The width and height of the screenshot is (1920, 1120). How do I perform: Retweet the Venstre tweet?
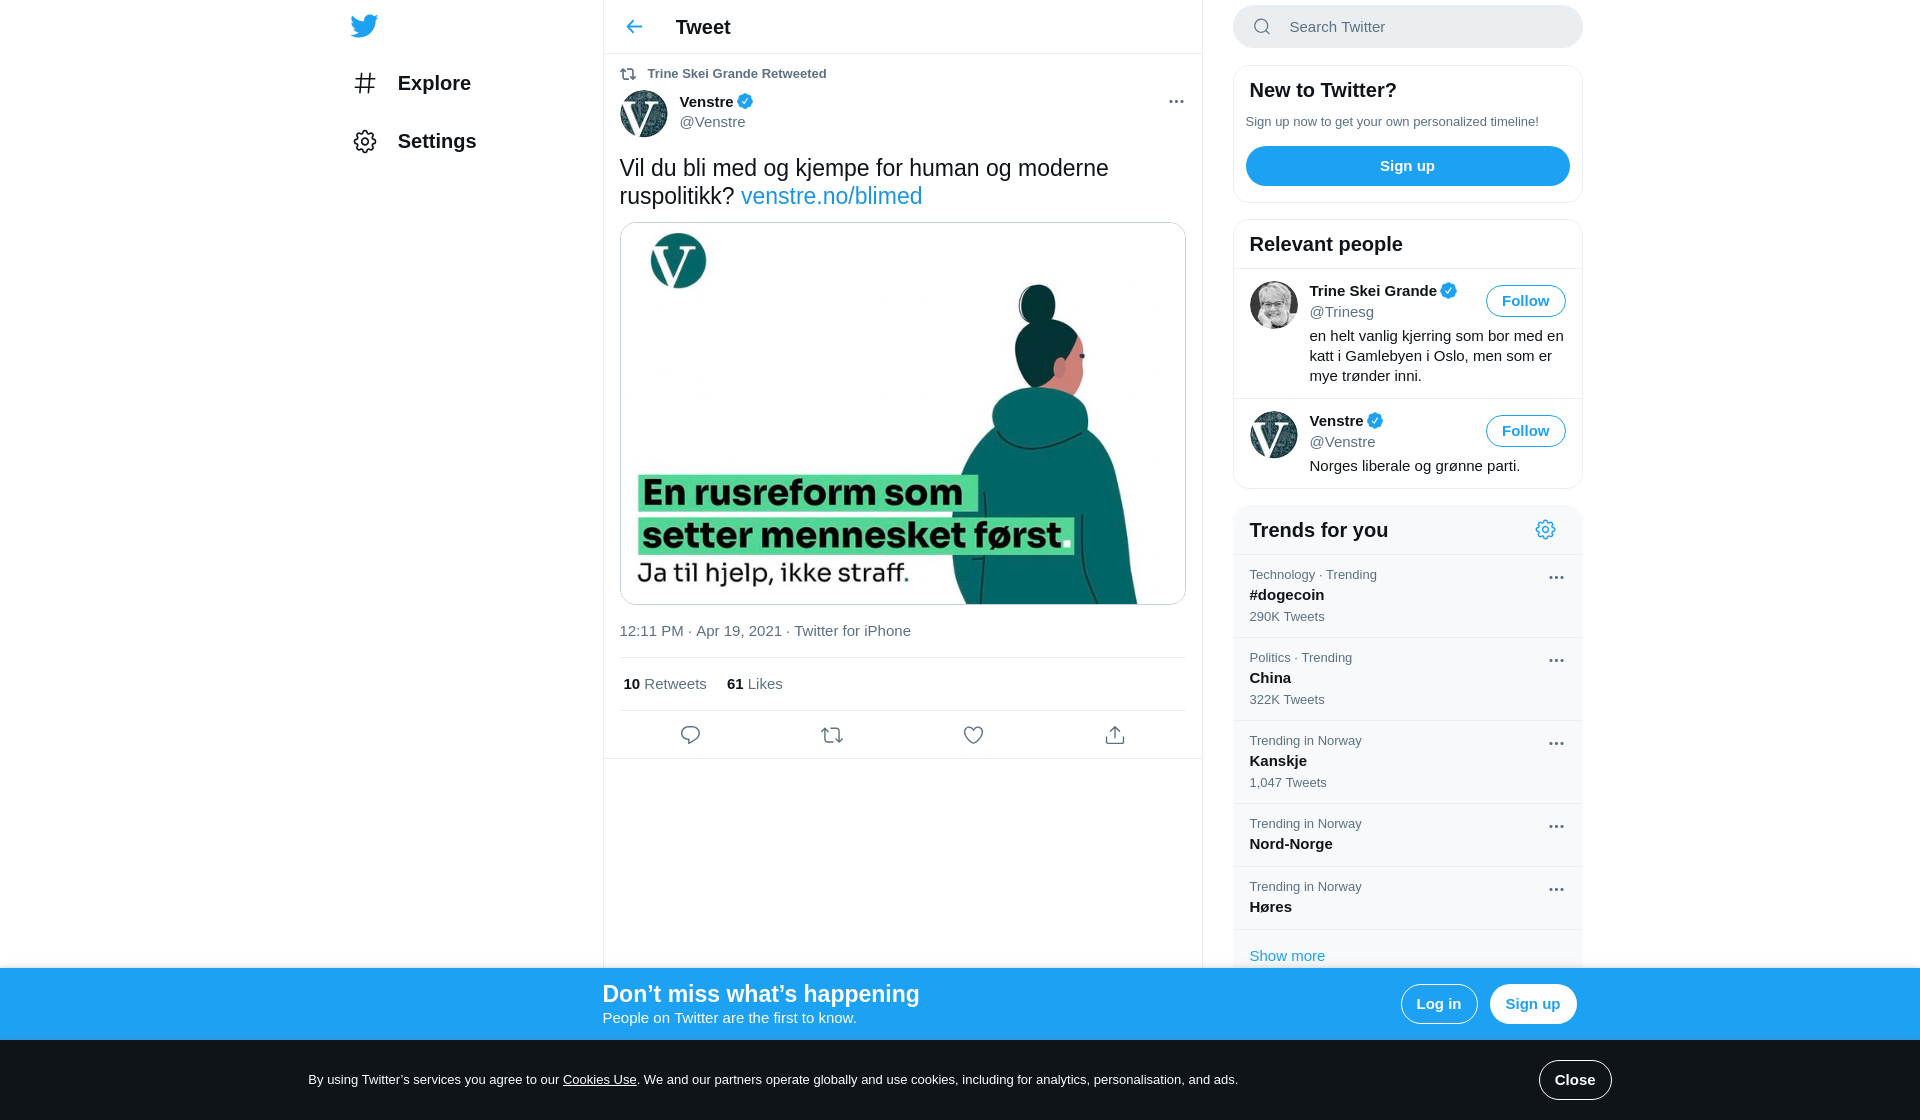[x=832, y=735]
